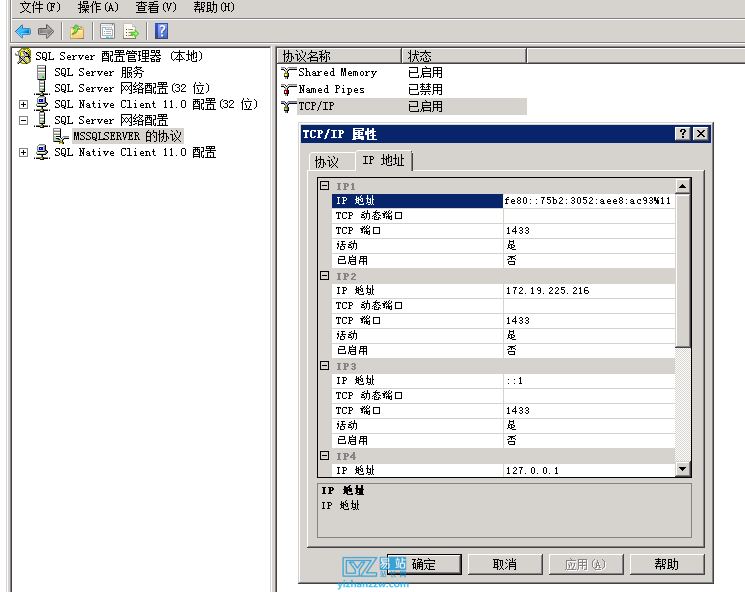This screenshot has height=592, width=745.
Task: Click IP2 address value 172.19.225.216
Action: click(x=589, y=290)
